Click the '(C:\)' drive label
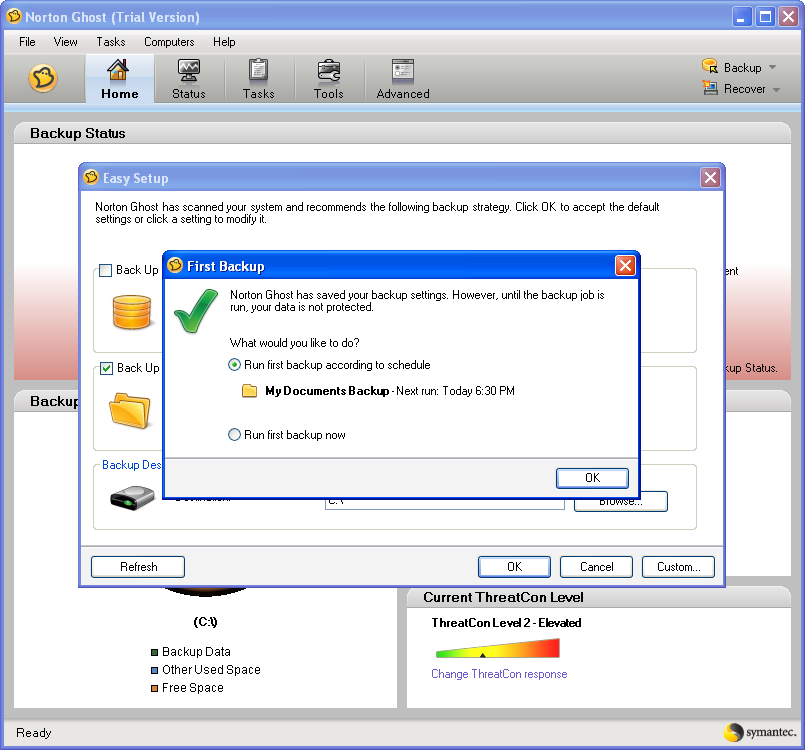The width and height of the screenshot is (805, 750). 205,622
